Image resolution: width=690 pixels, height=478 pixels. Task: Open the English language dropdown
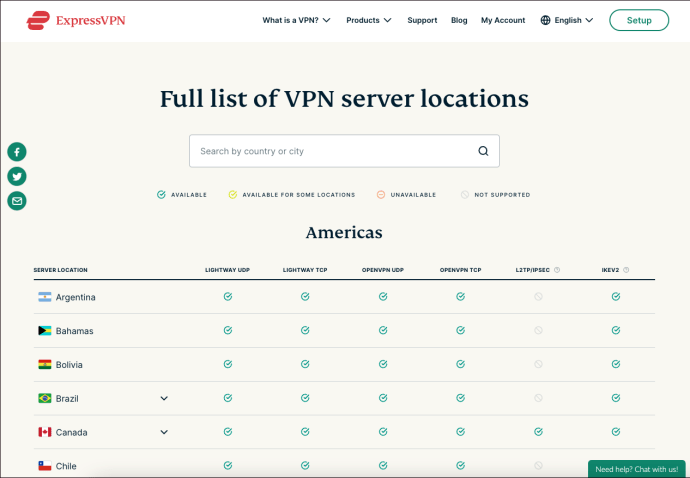pyautogui.click(x=567, y=20)
